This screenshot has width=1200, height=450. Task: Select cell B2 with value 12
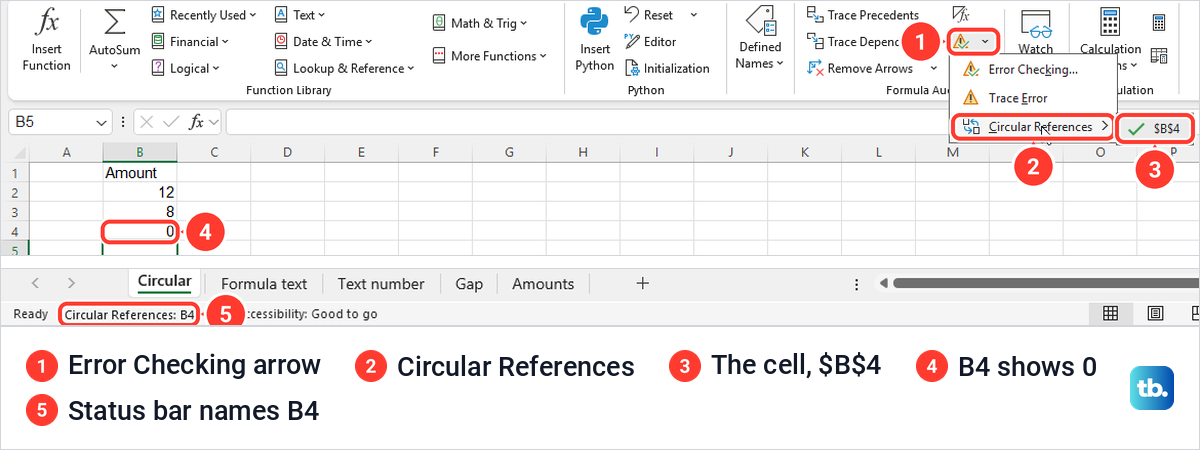click(x=140, y=191)
